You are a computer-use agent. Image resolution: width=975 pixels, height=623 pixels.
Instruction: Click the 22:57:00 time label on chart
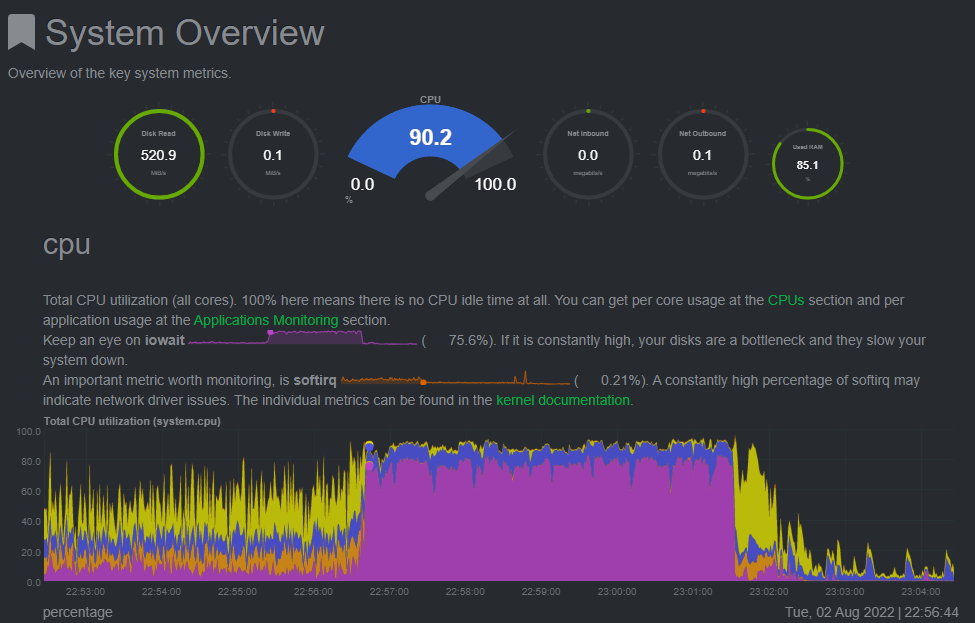point(389,592)
